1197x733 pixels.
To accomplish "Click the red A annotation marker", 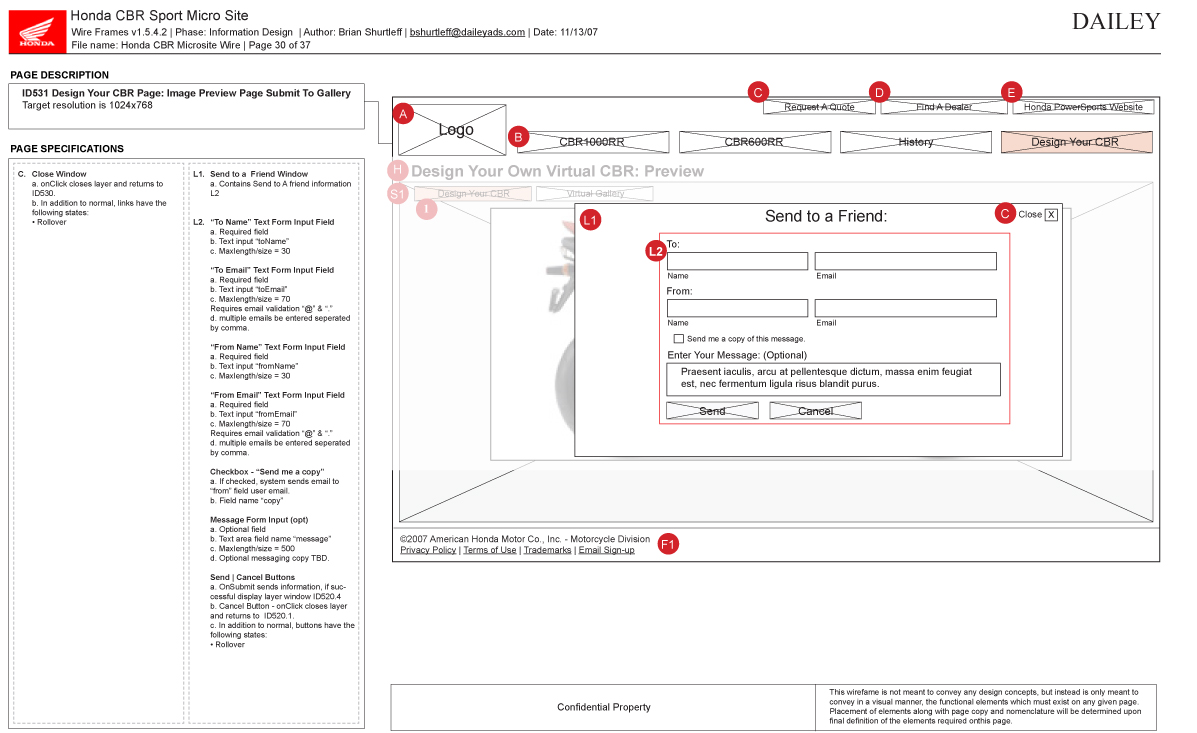I will (403, 114).
